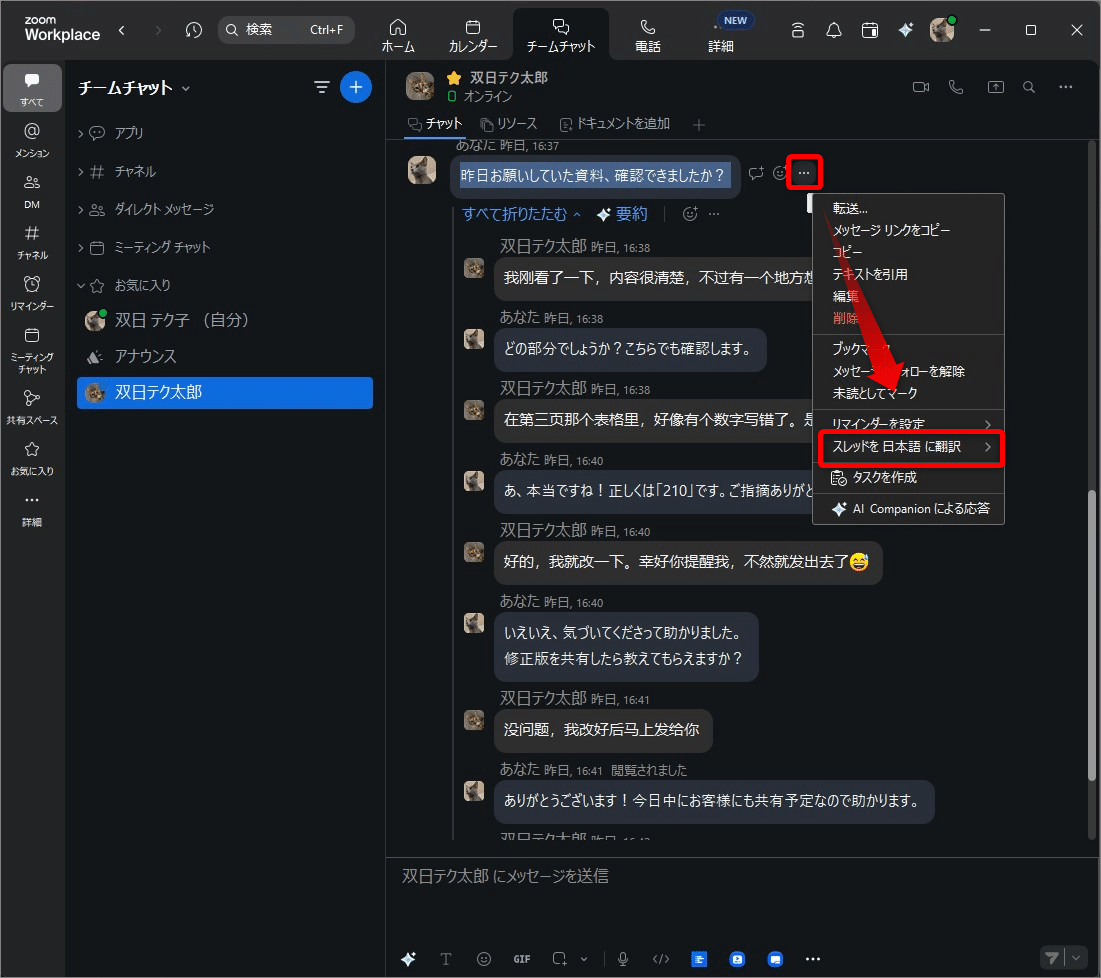Select AI Companion による応答 menu item
This screenshot has height=978, width=1101.
pos(907,509)
